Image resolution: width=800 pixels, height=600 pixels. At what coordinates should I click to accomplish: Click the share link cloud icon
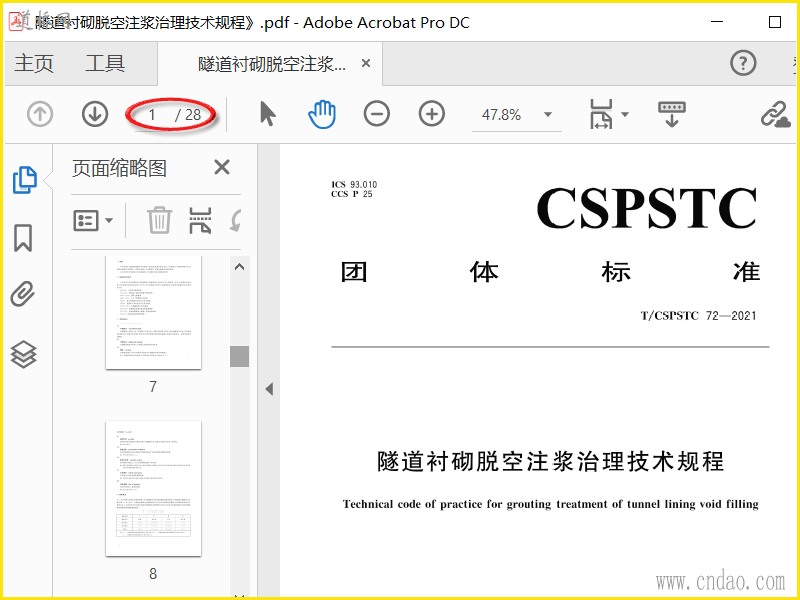point(776,114)
